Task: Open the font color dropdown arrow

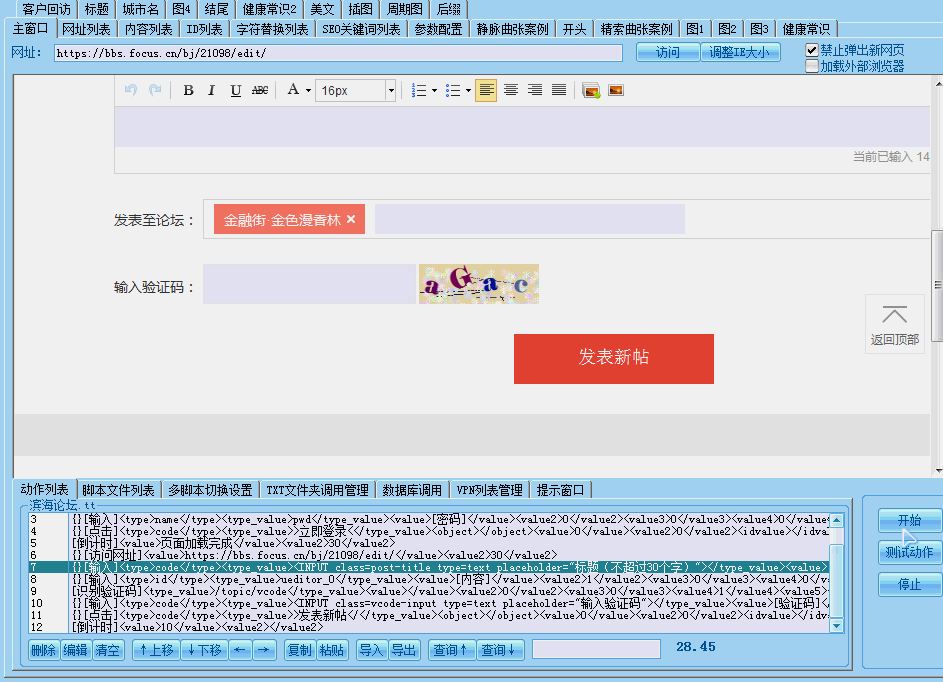Action: [x=308, y=91]
